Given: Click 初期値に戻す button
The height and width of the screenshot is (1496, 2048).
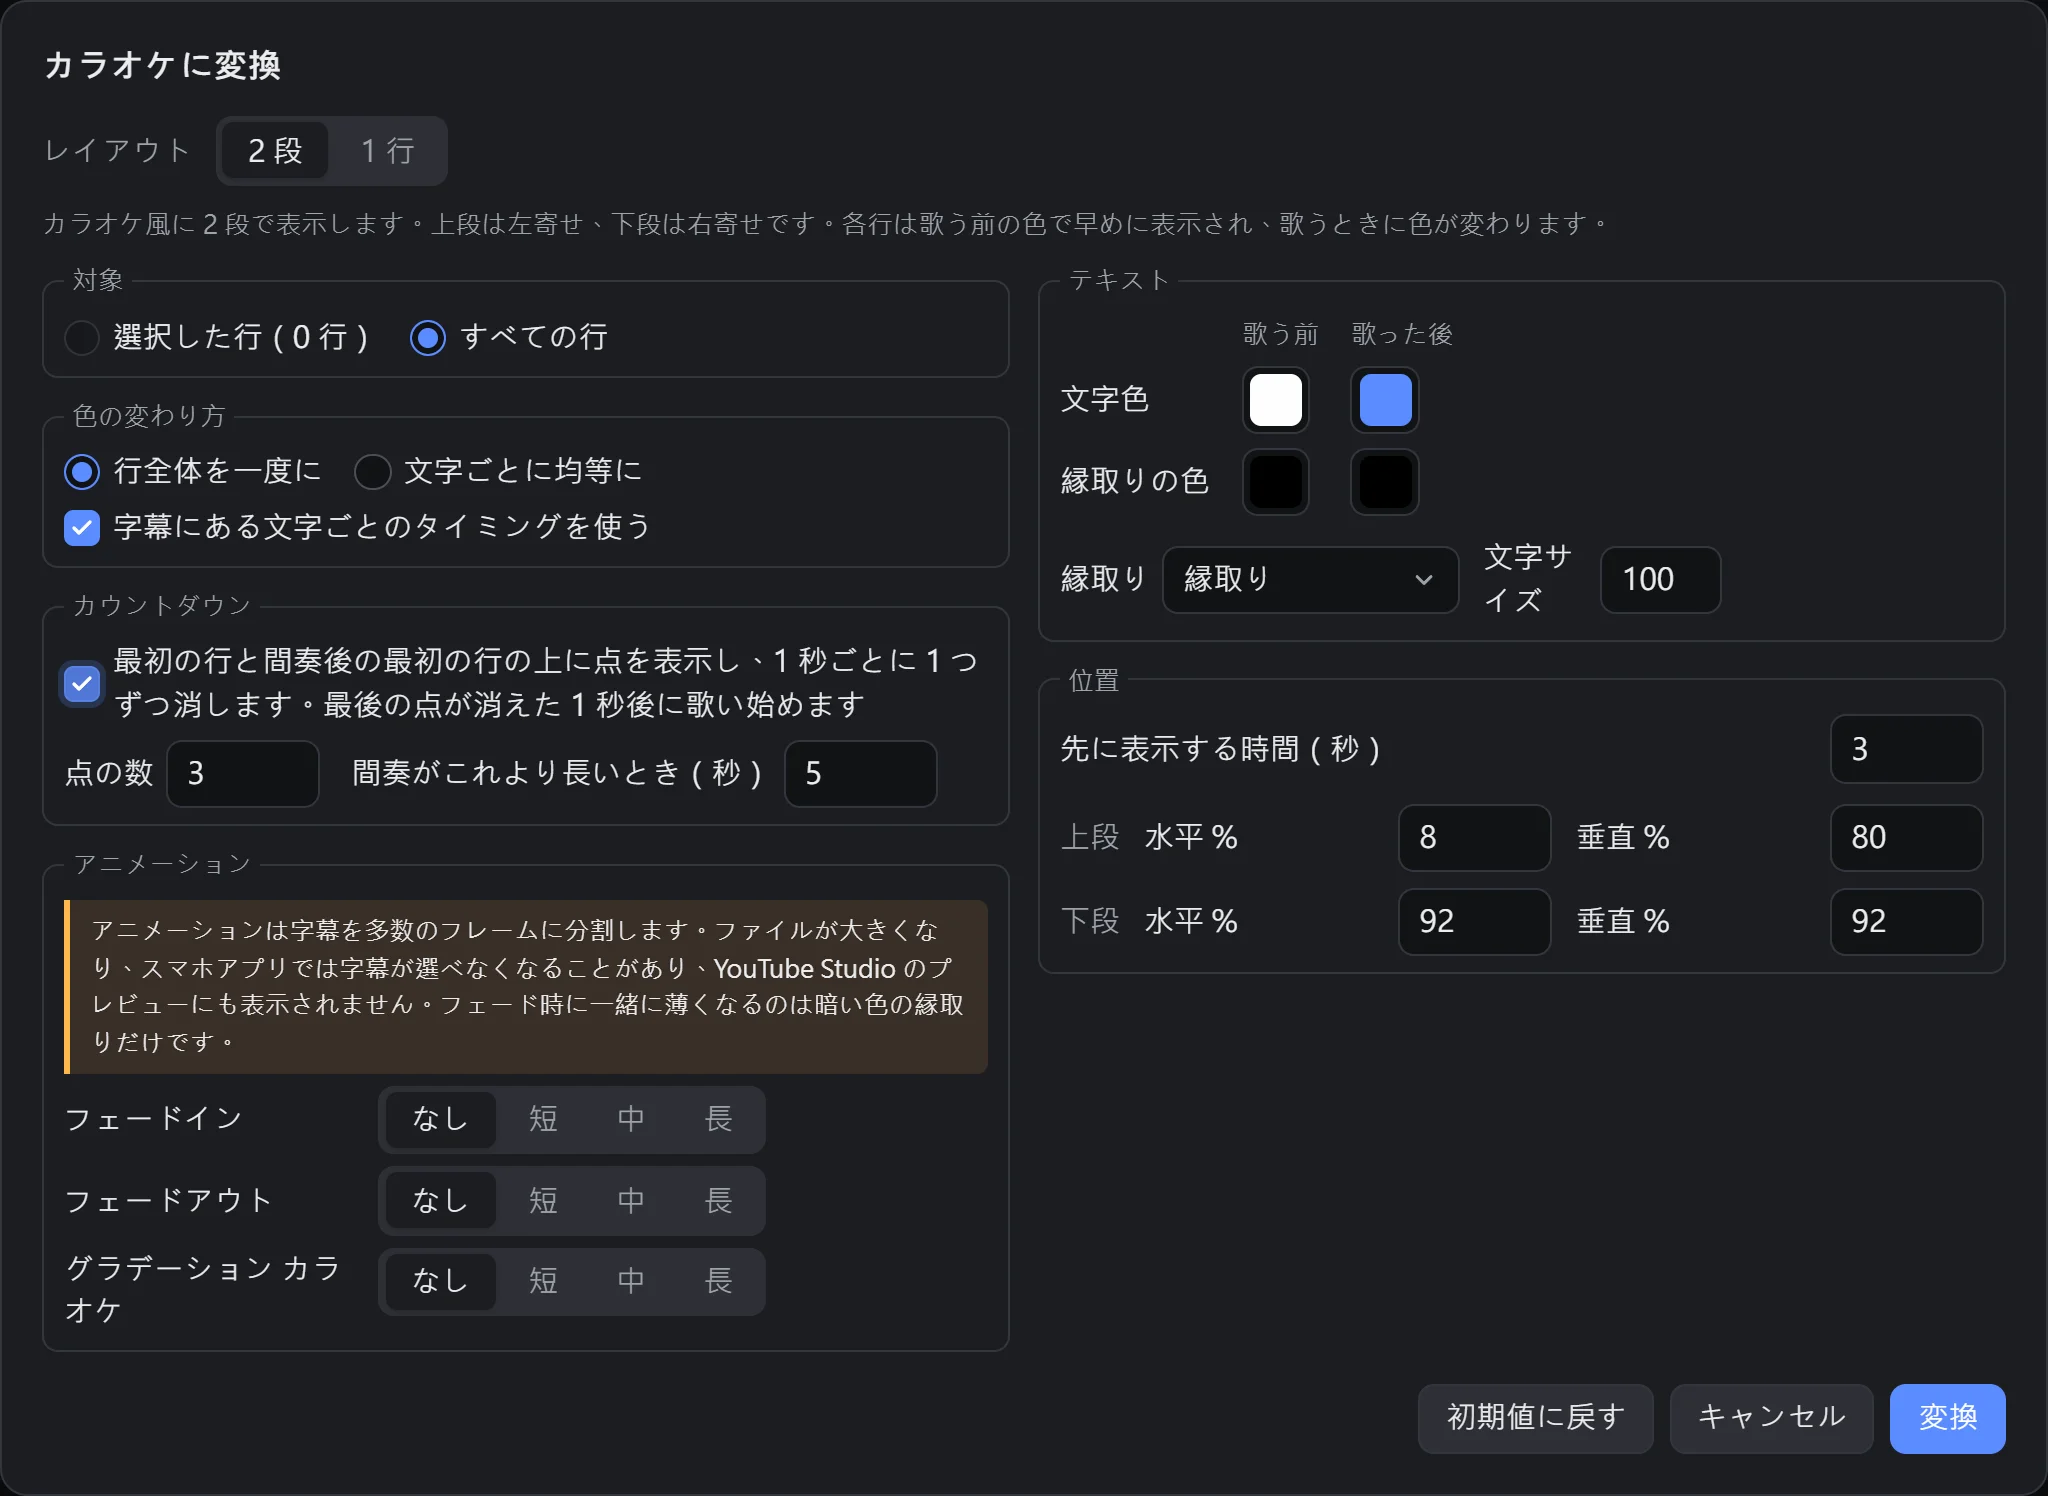Looking at the screenshot, I should (x=1535, y=1418).
